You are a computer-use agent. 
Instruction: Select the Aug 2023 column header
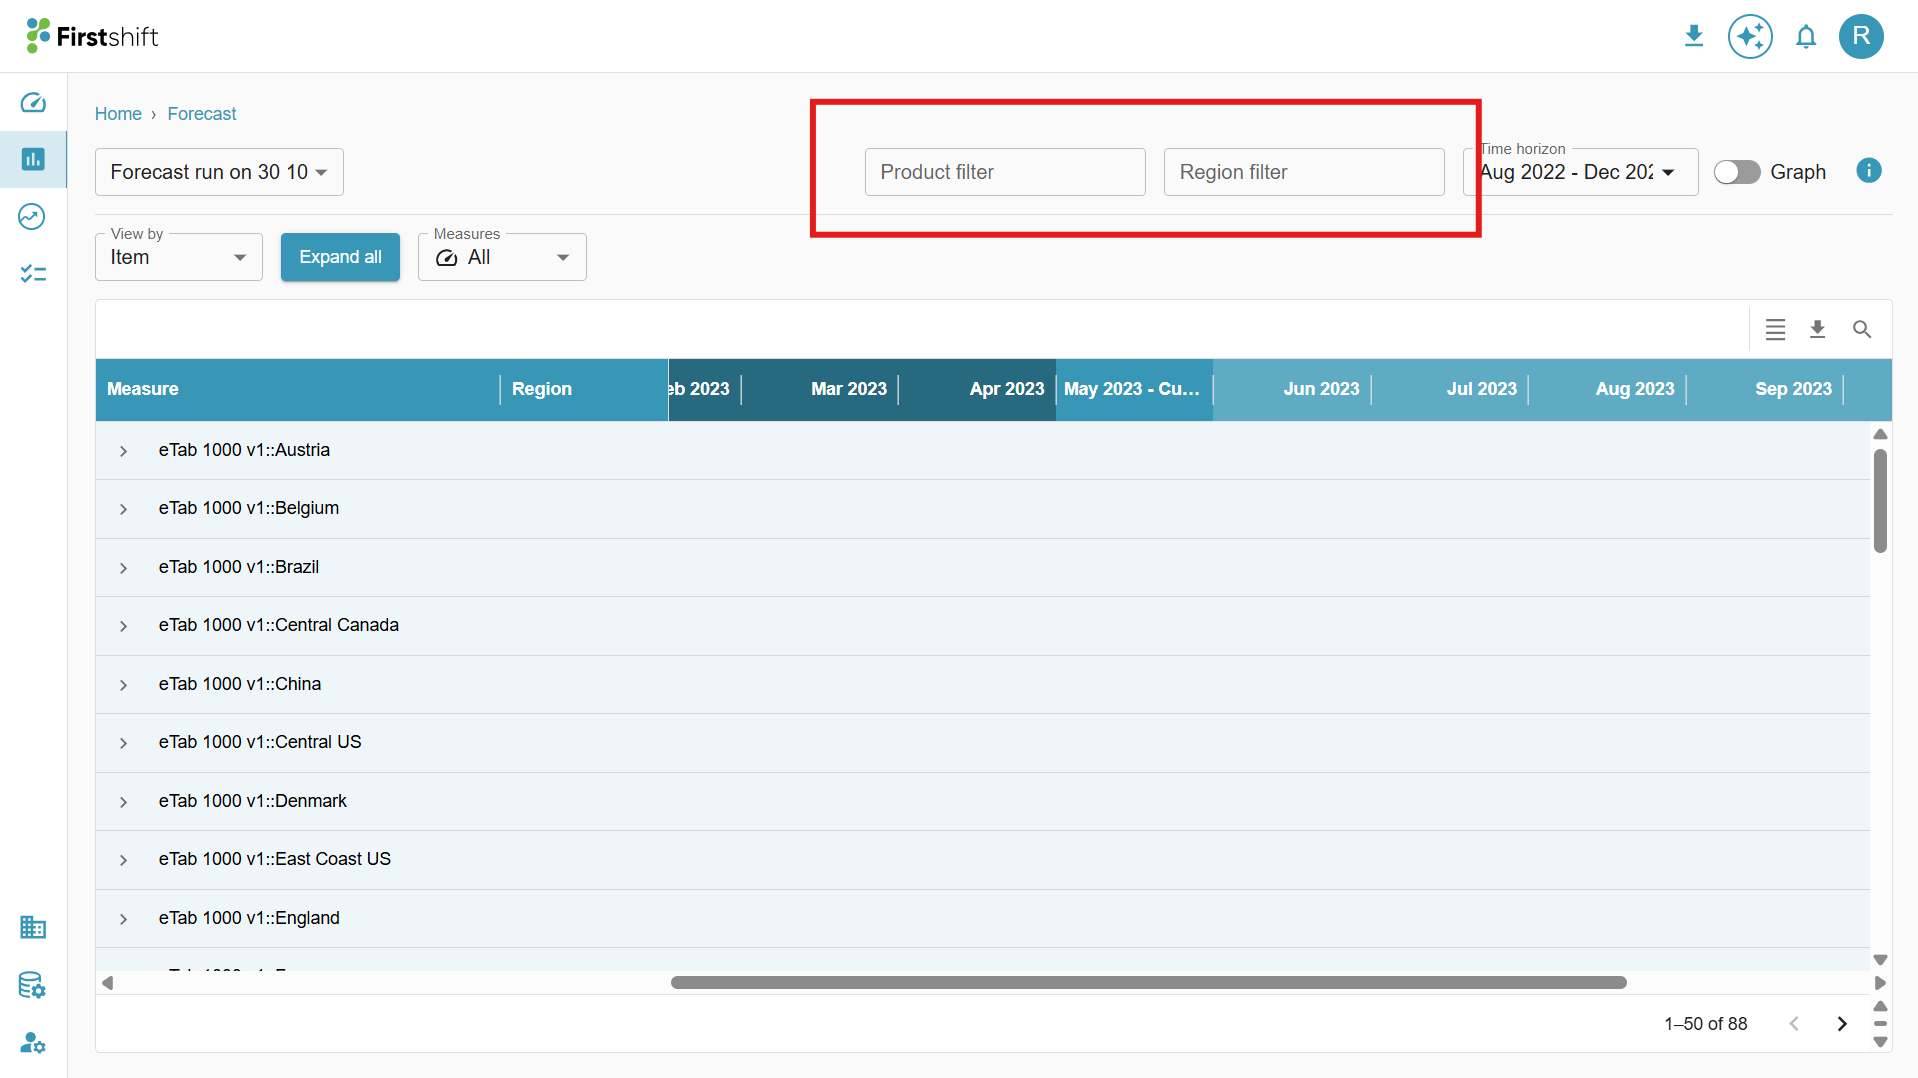[1607, 389]
